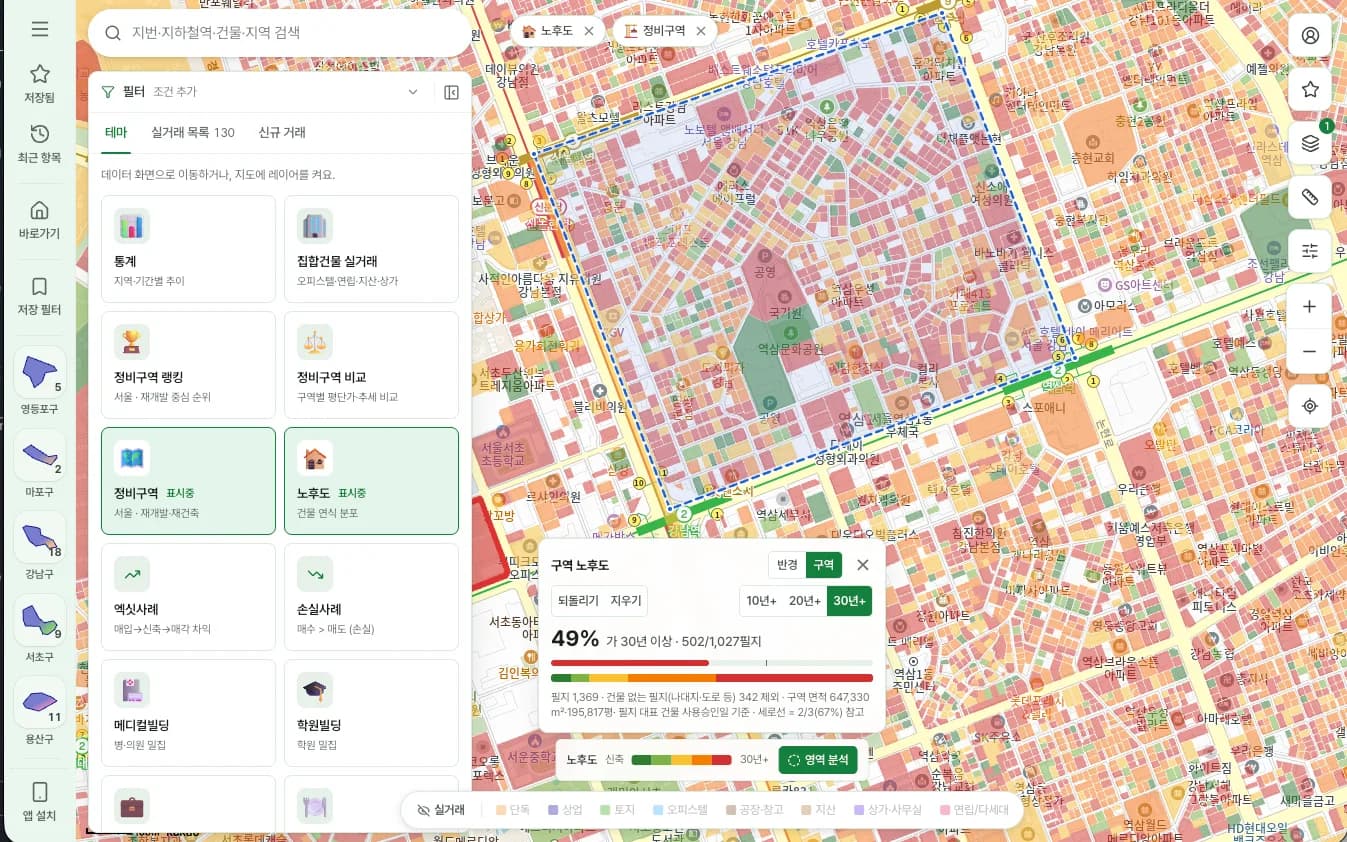Collapse the side panel
This screenshot has height=842, width=1347.
(x=451, y=92)
